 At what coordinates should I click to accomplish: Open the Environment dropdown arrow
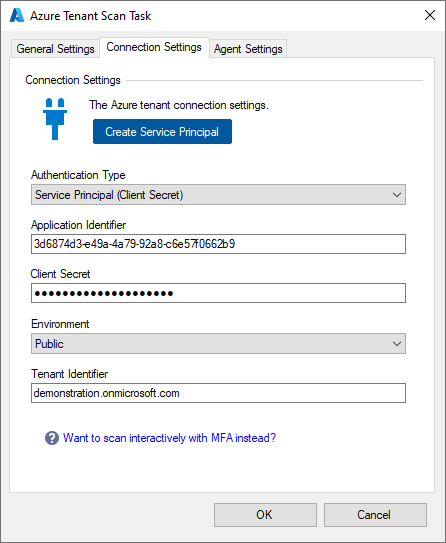coord(397,344)
